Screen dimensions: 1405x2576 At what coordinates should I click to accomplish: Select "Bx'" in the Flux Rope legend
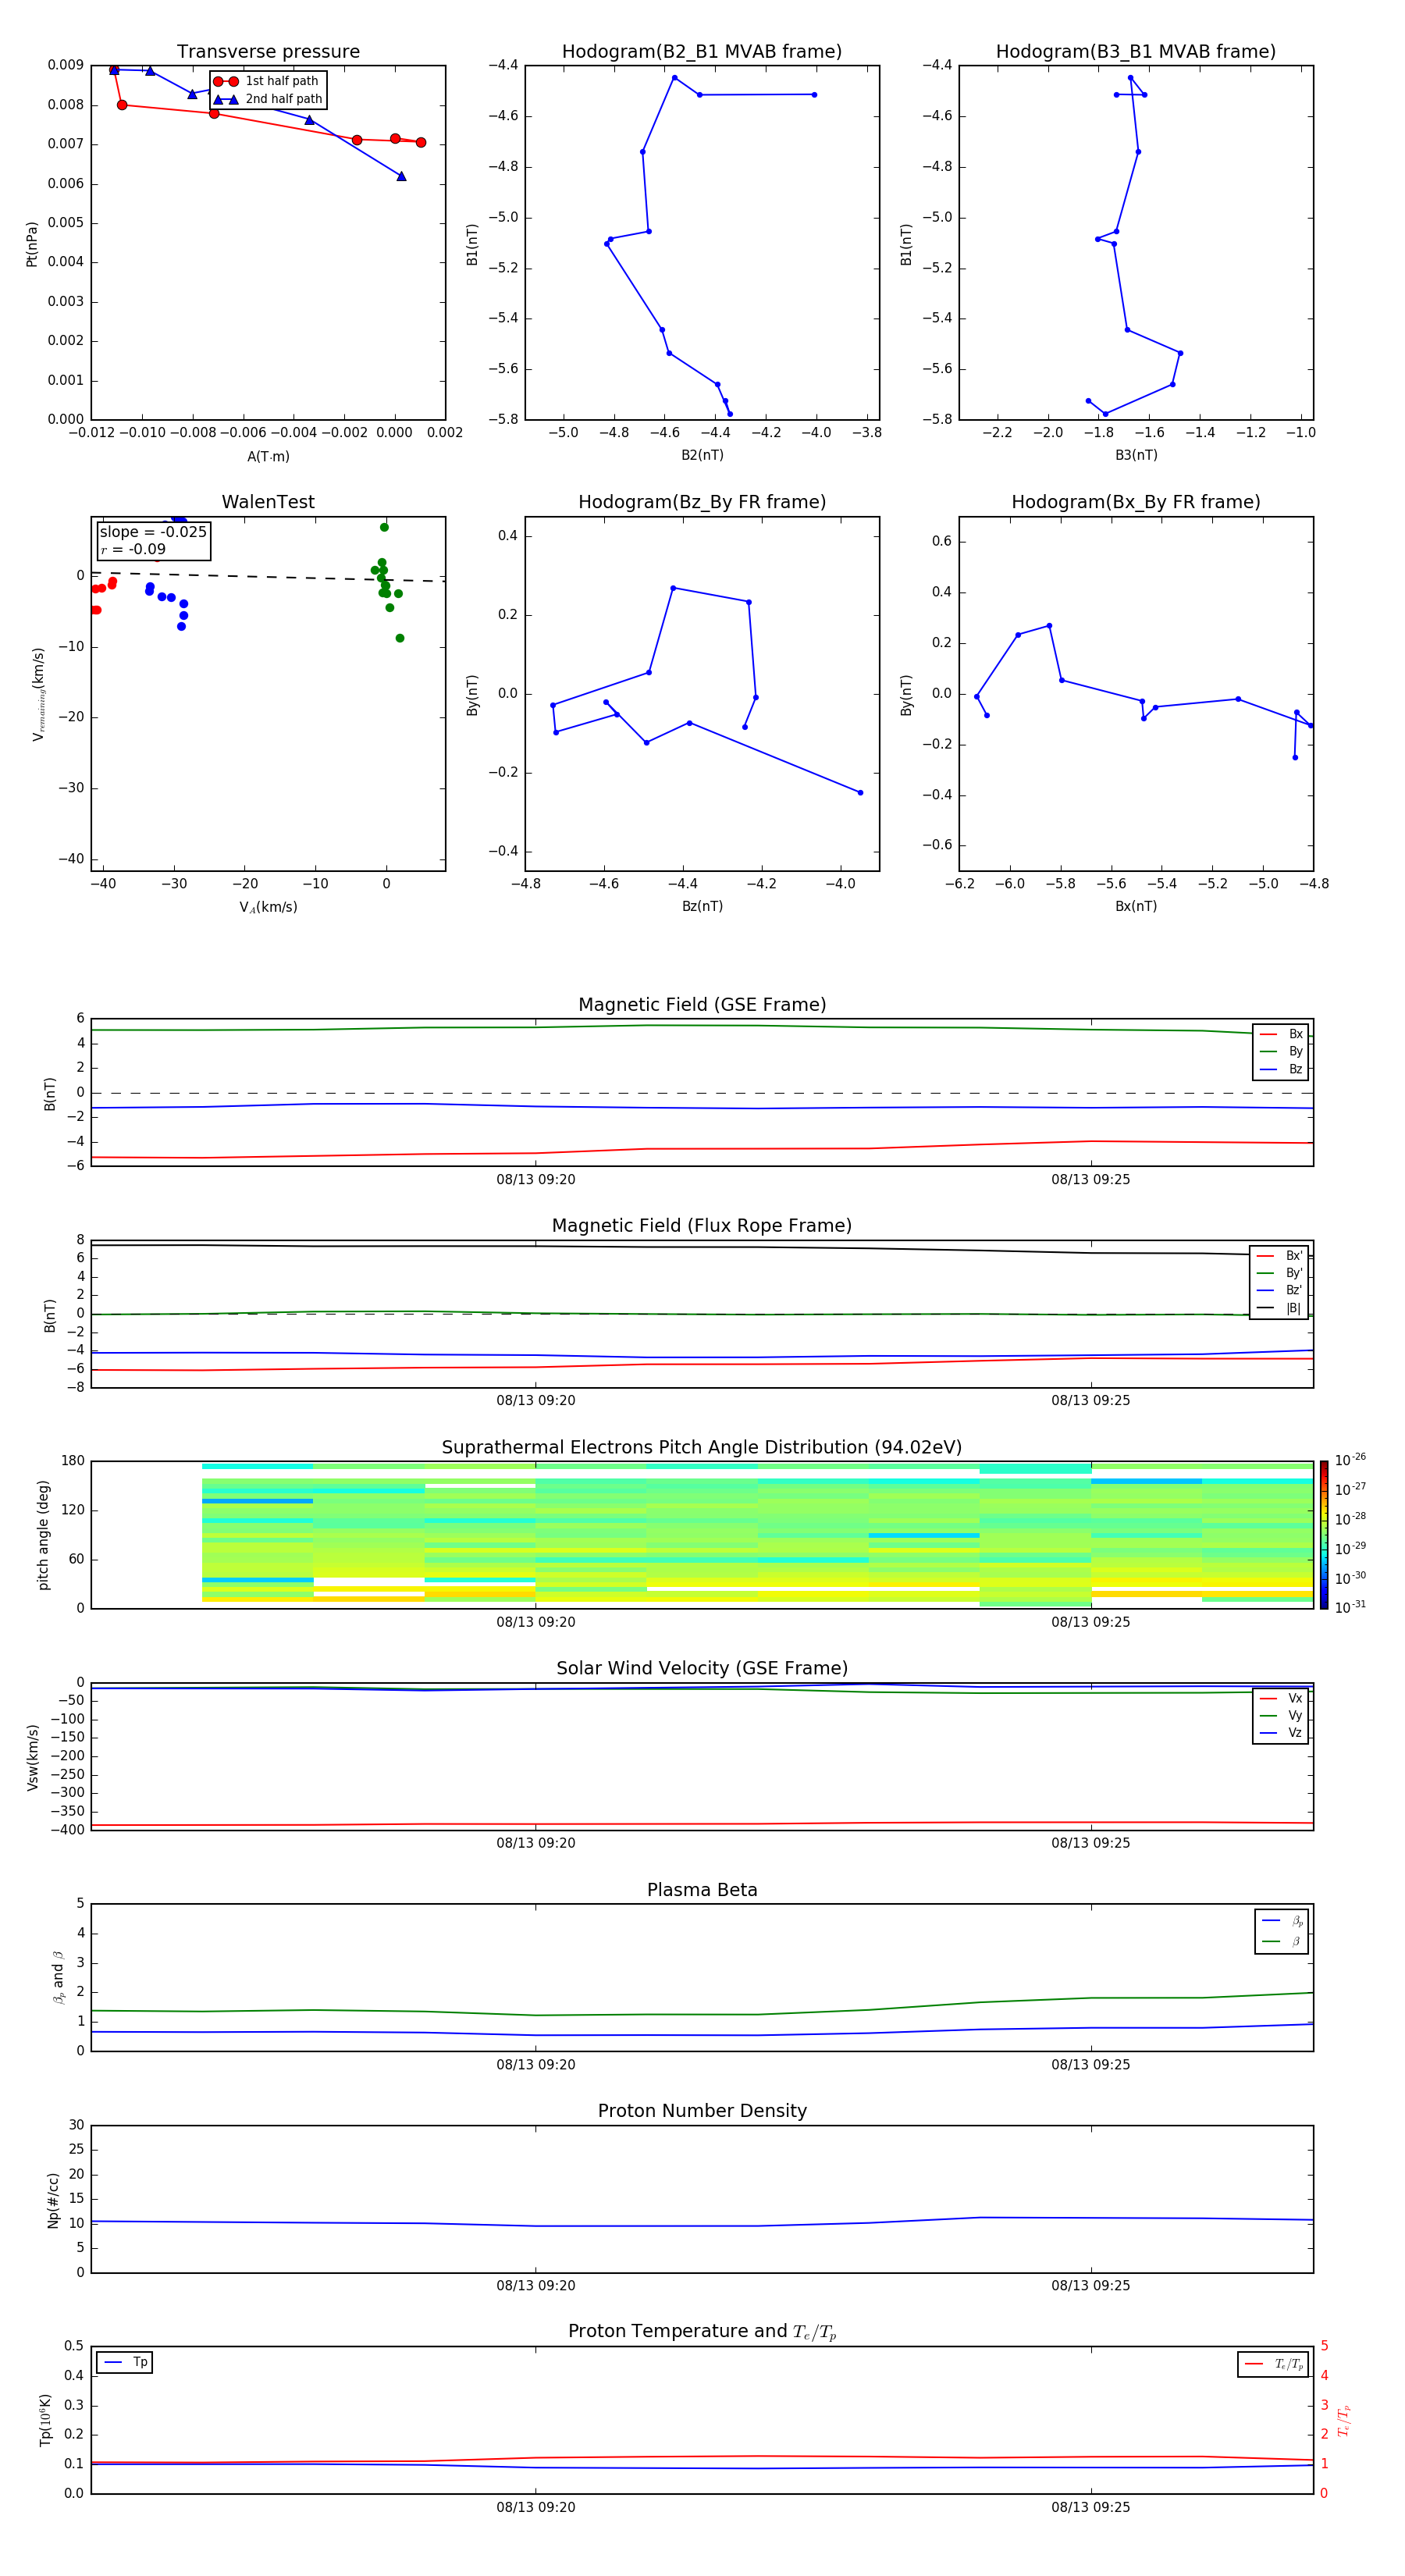click(x=1279, y=1256)
